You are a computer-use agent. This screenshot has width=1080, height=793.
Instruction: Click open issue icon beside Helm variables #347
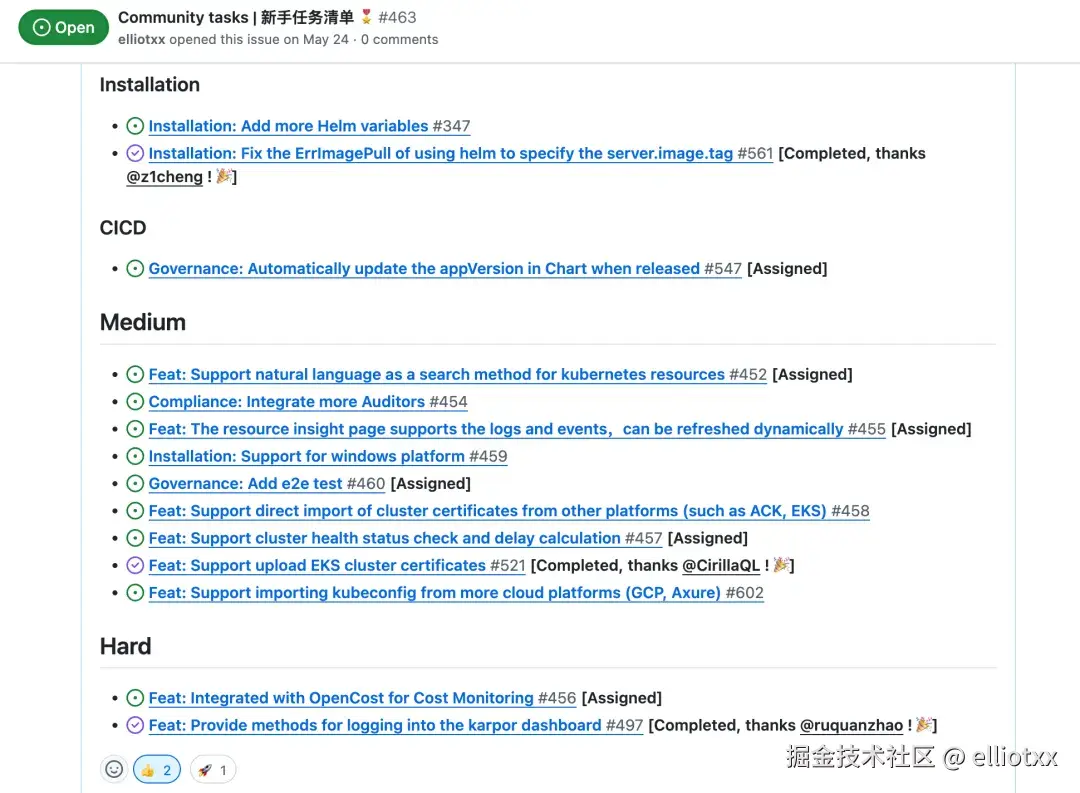[136, 126]
